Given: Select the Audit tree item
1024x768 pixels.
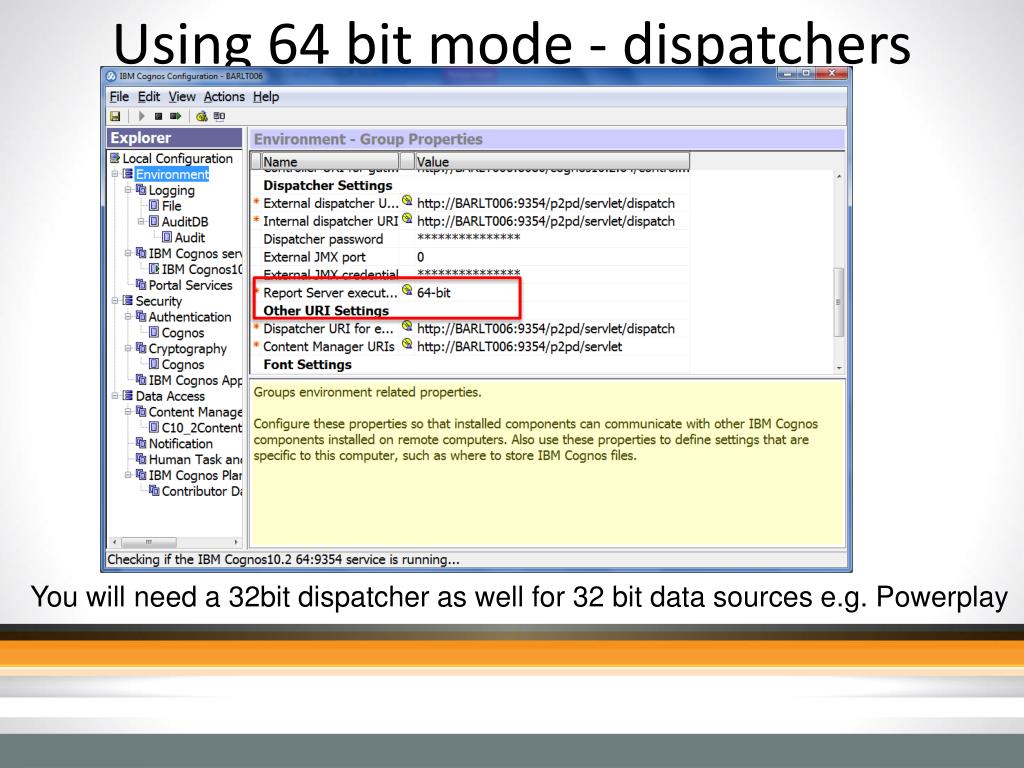Looking at the screenshot, I should coord(189,238).
